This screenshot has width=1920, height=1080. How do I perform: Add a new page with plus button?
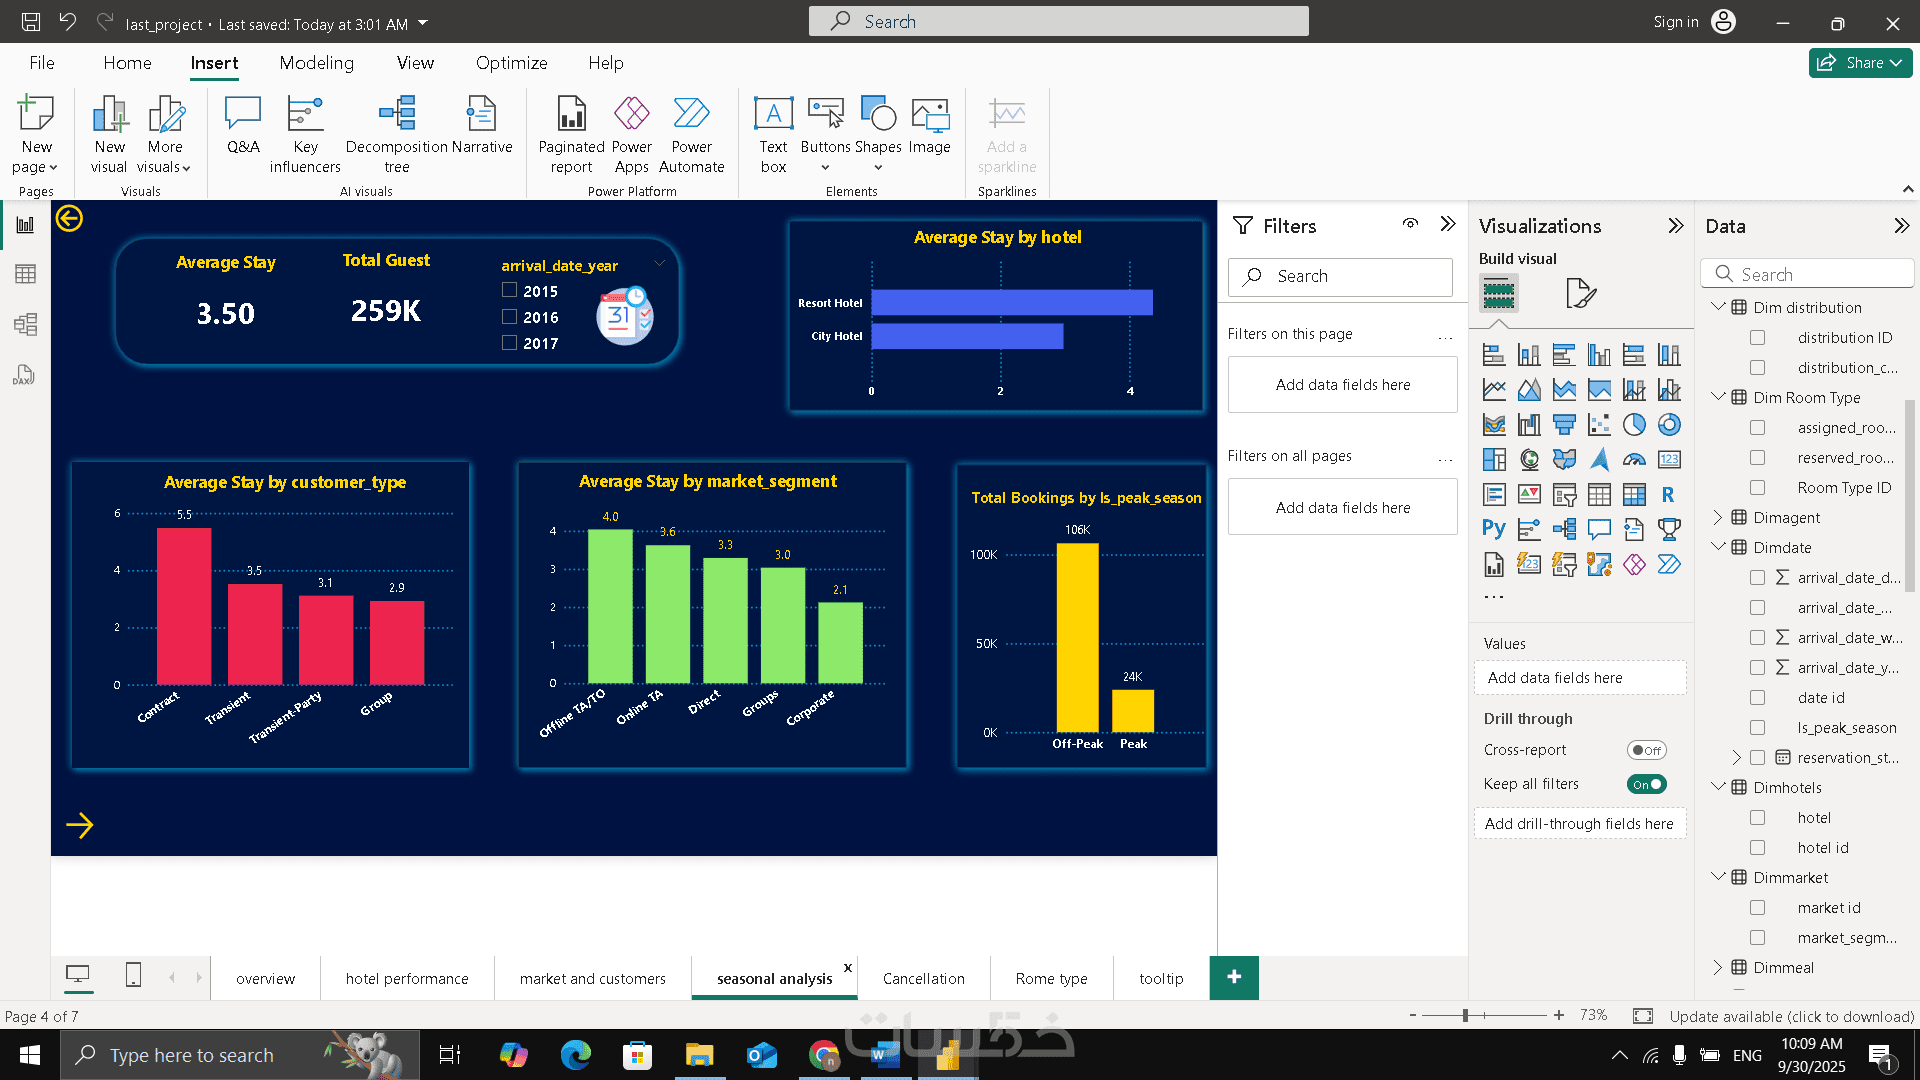pos(1234,977)
